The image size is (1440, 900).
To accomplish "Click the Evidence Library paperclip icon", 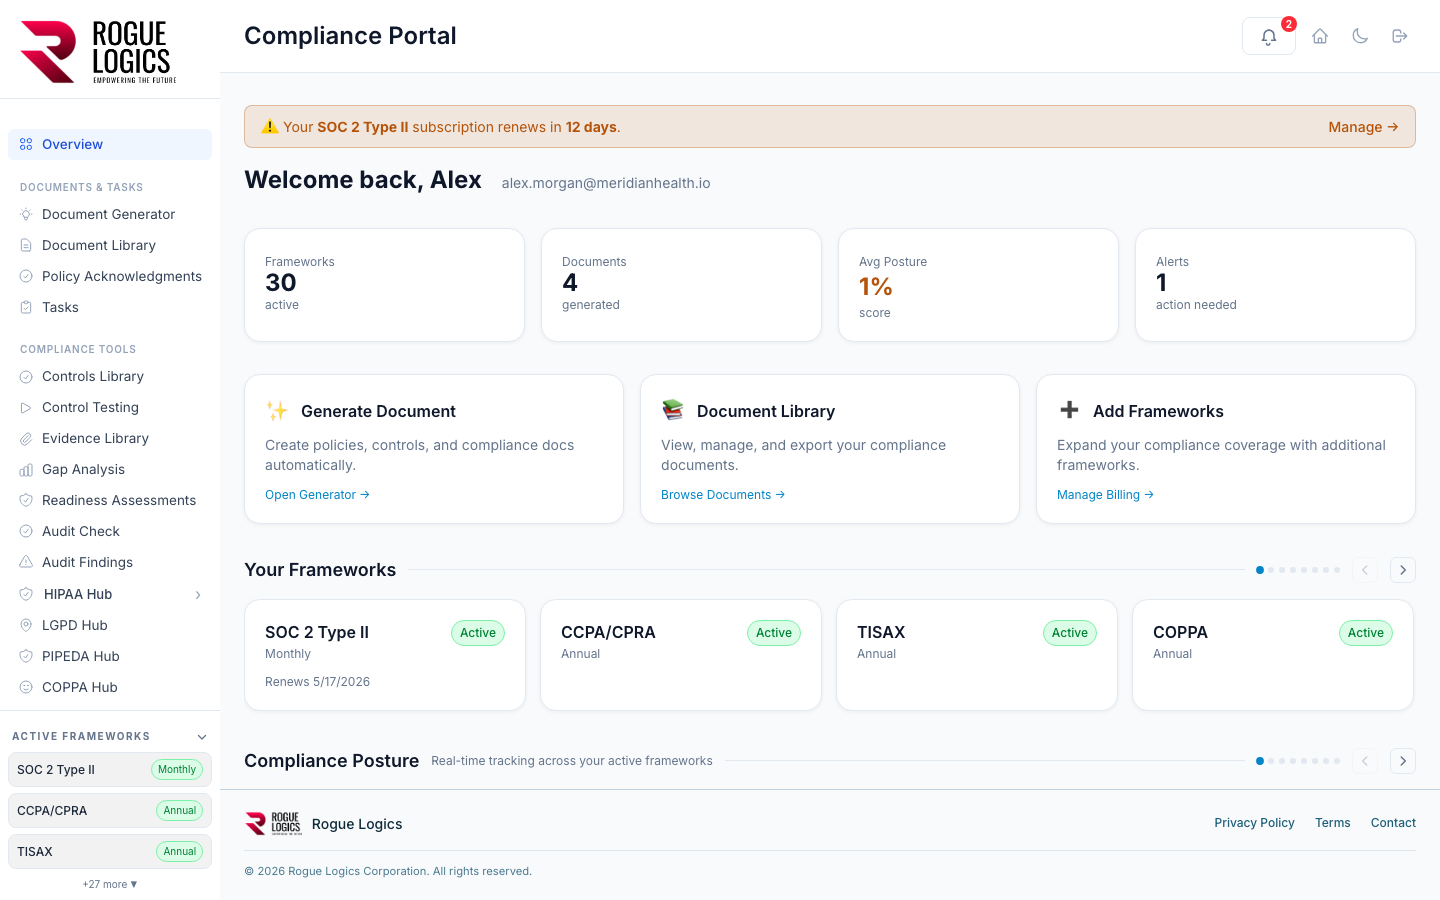I will pyautogui.click(x=26, y=438).
